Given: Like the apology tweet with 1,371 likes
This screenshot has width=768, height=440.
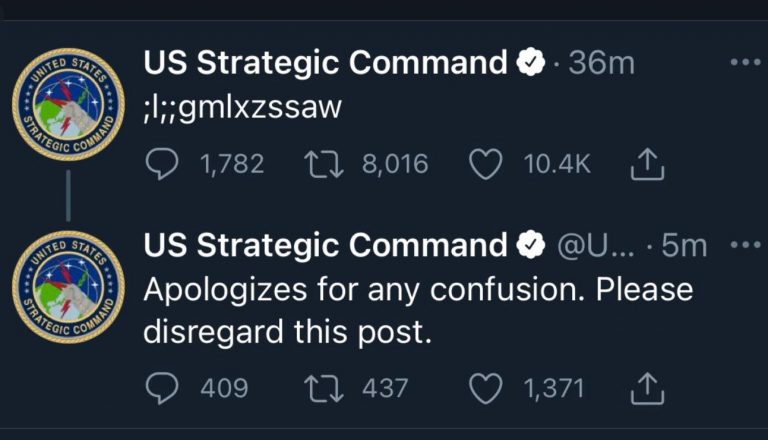Looking at the screenshot, I should (x=485, y=389).
